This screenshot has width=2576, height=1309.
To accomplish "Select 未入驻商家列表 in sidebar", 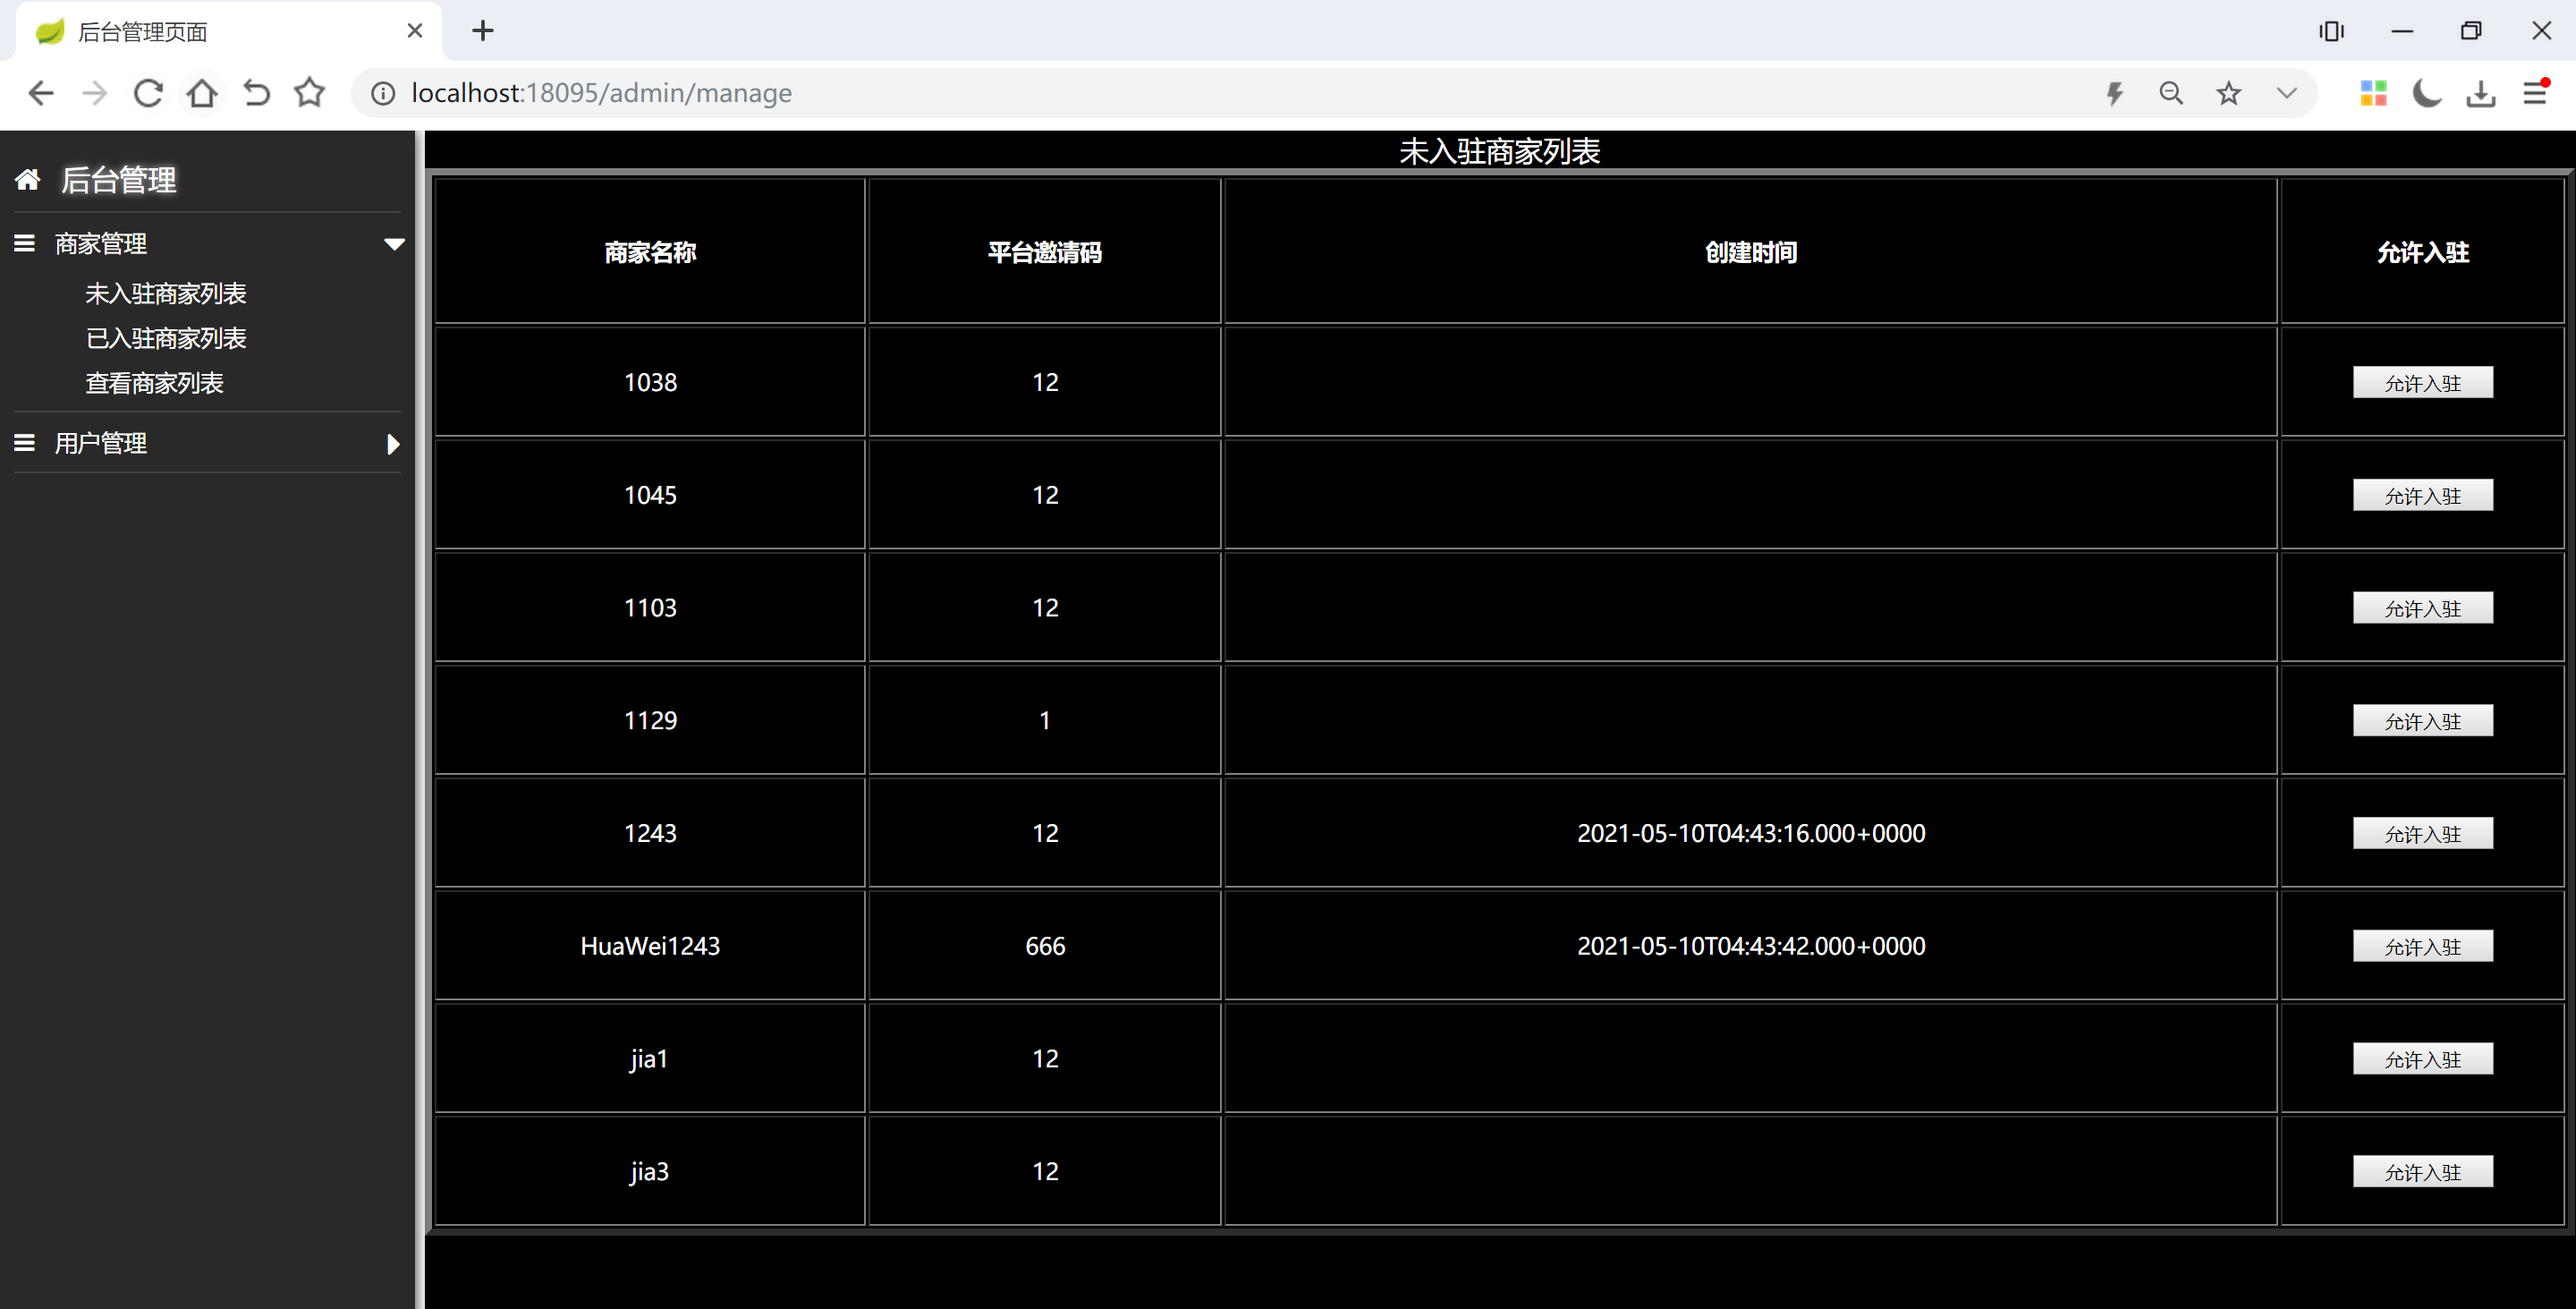I will (166, 294).
